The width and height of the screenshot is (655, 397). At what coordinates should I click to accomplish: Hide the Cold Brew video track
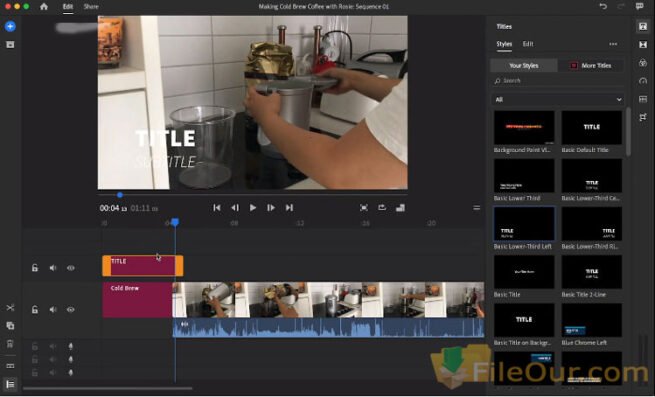(x=71, y=310)
